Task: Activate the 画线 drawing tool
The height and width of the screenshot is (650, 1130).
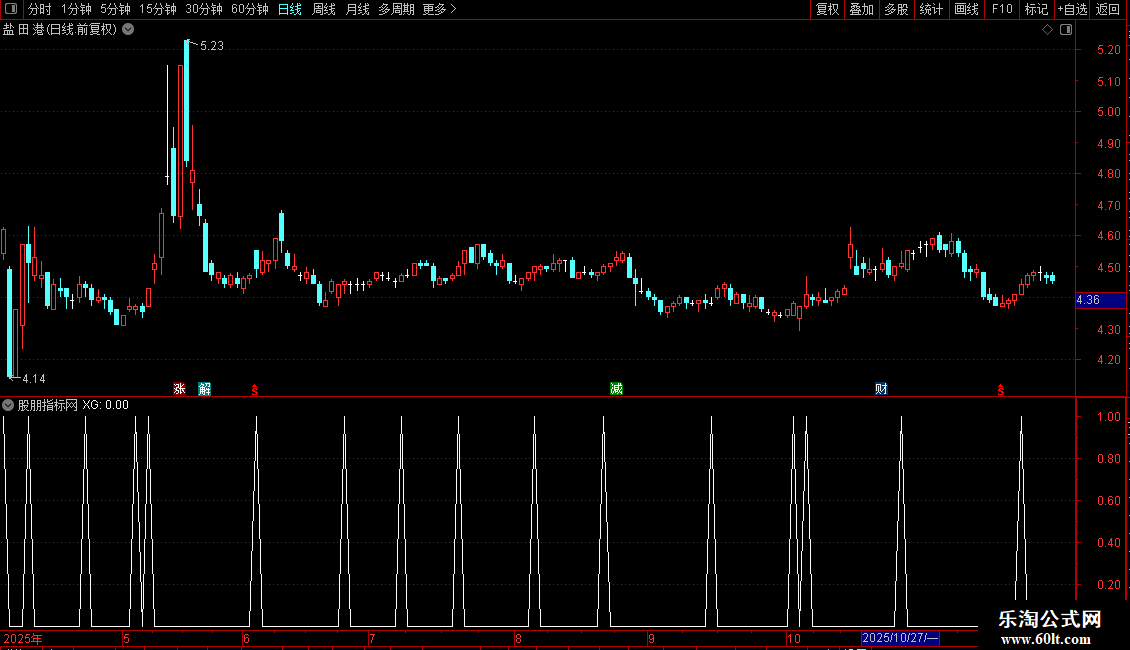Action: pyautogui.click(x=966, y=9)
